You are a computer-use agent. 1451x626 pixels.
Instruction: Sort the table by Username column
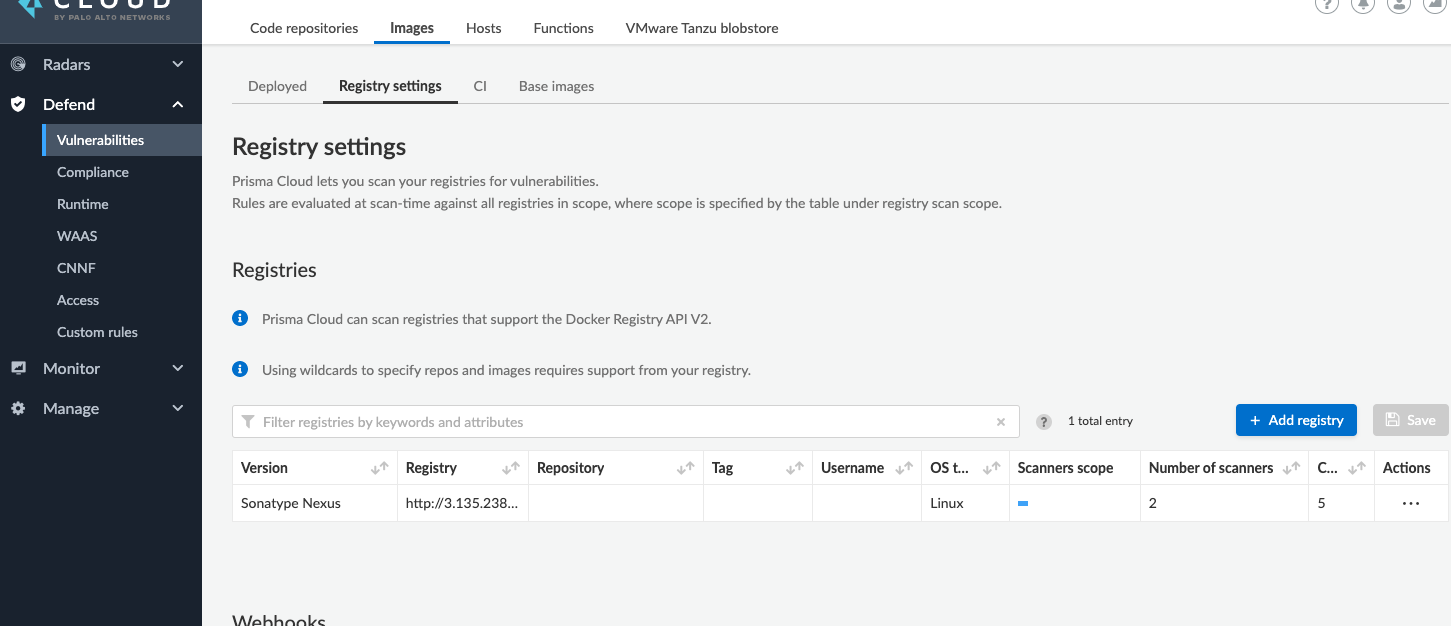[903, 468]
